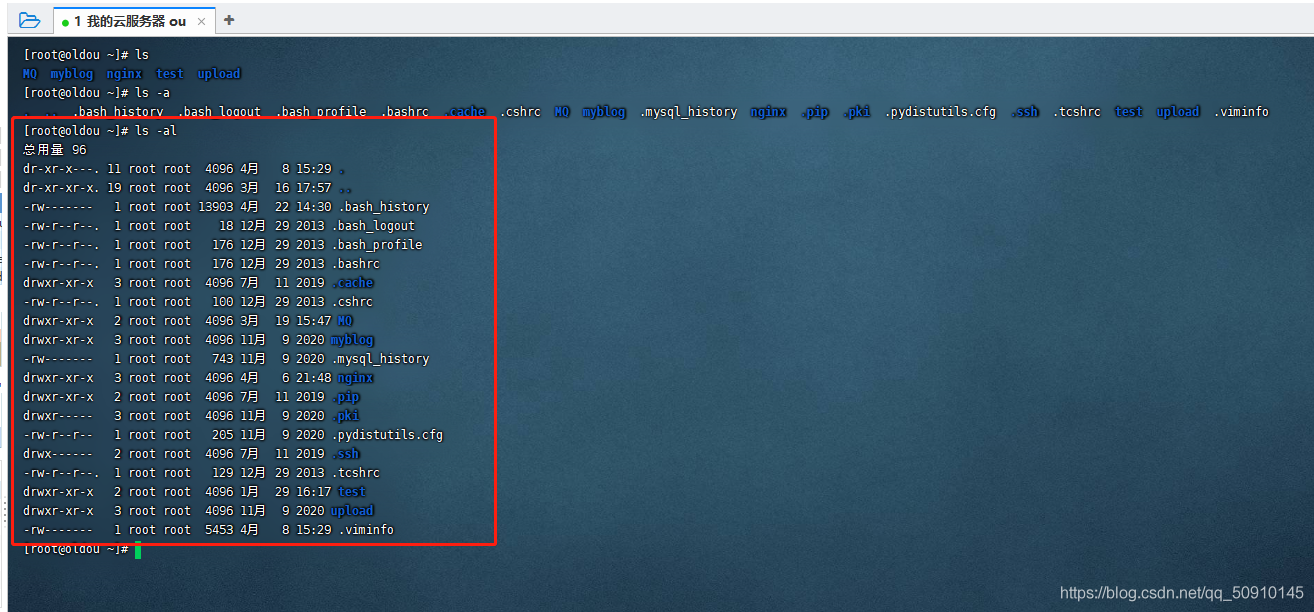Click the file size value 205
This screenshot has height=612, width=1314.
[x=222, y=435]
